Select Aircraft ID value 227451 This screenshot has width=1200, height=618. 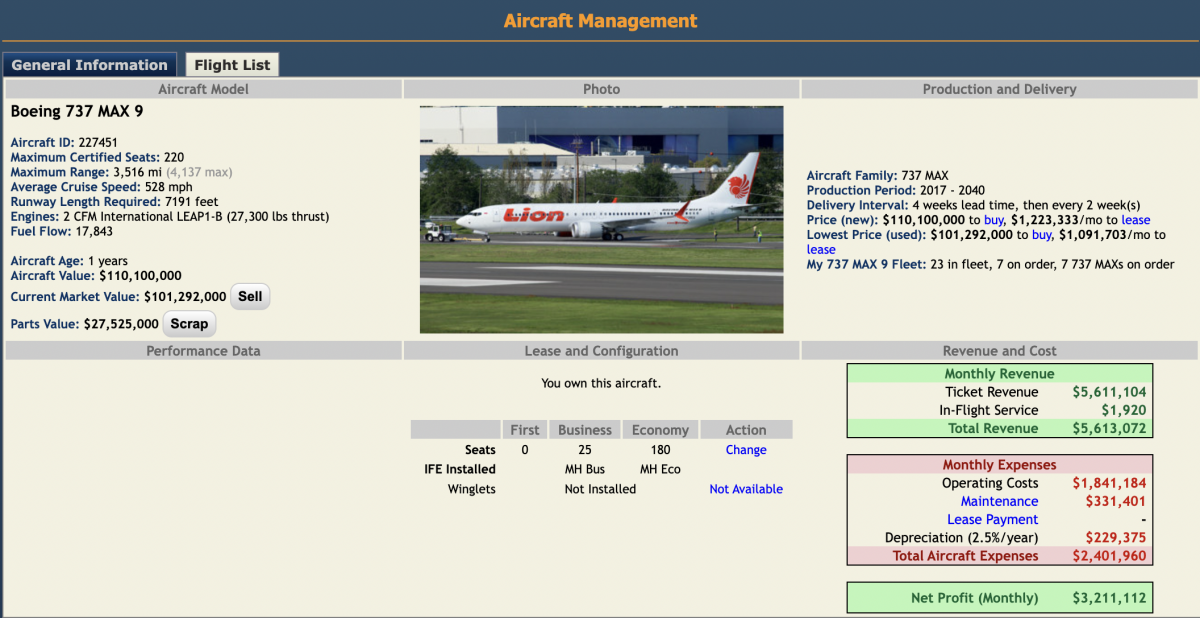(x=98, y=143)
